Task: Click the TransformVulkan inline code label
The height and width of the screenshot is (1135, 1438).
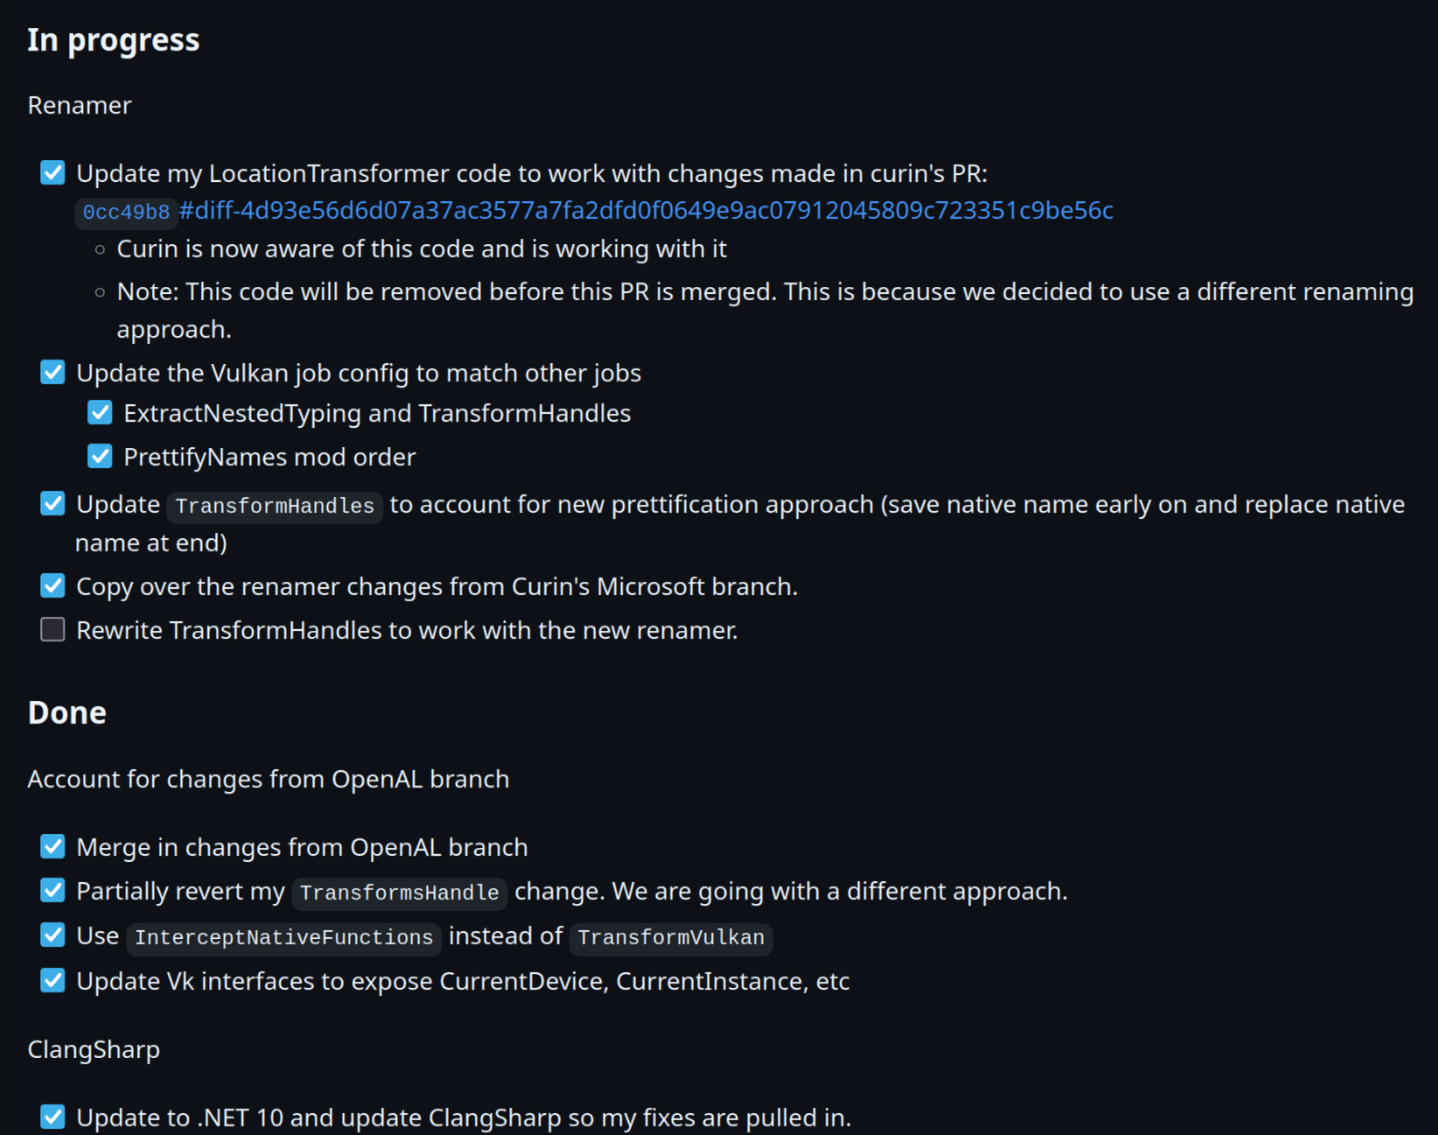Action: click(x=671, y=937)
